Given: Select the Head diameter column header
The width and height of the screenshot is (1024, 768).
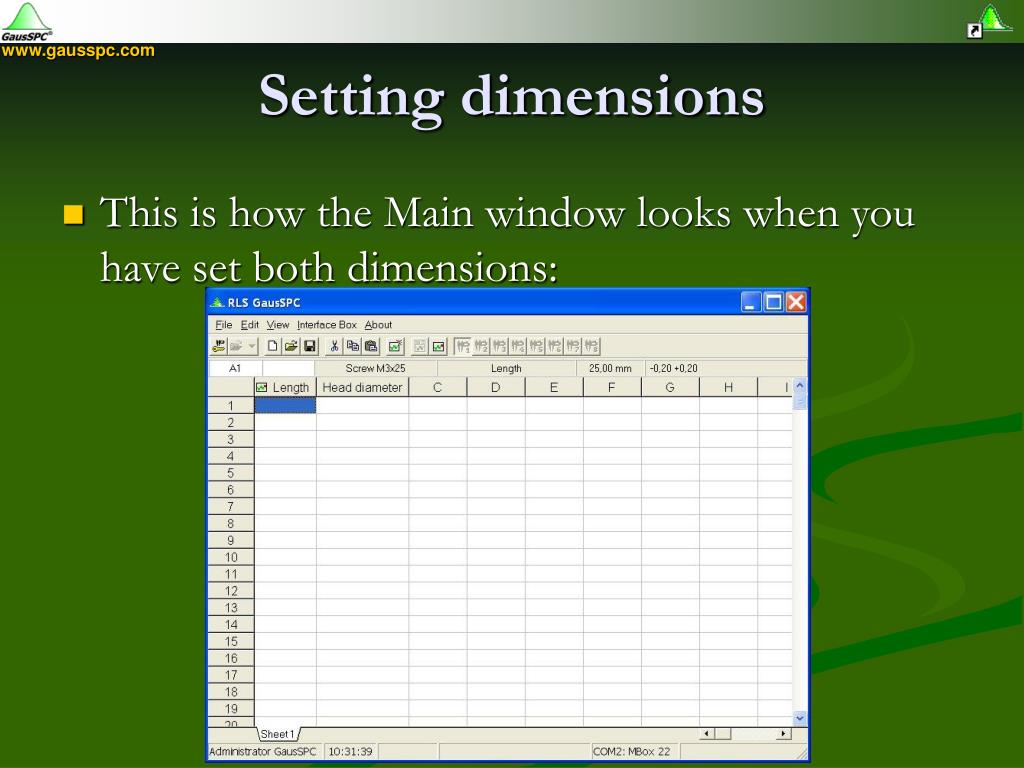Looking at the screenshot, I should (362, 387).
